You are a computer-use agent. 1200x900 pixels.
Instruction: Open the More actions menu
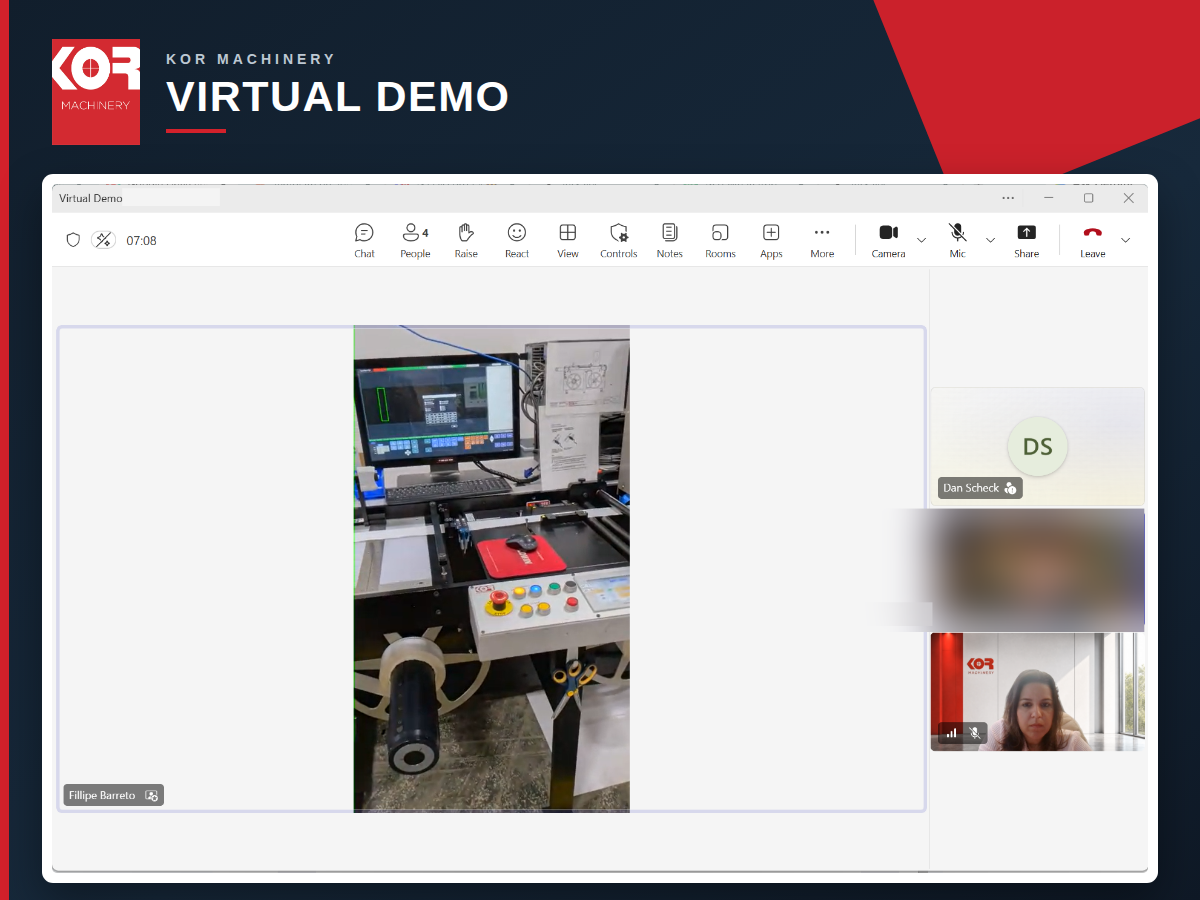[822, 240]
